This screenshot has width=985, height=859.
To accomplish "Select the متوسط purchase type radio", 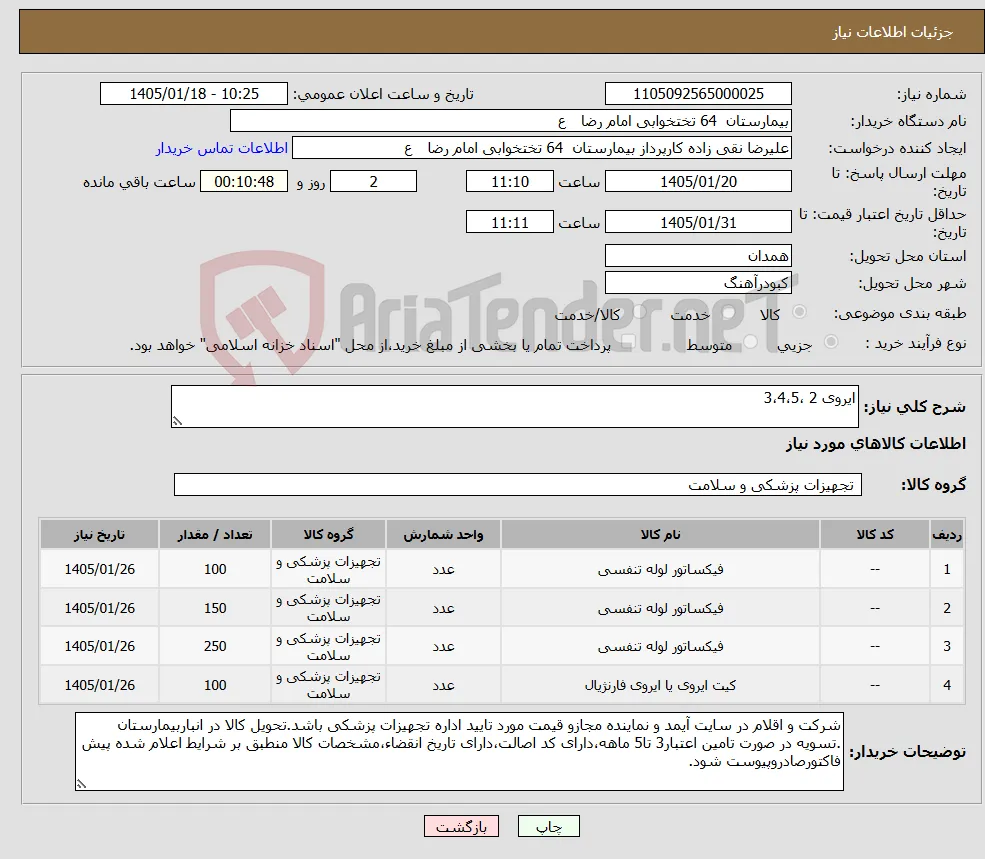I will tap(751, 342).
